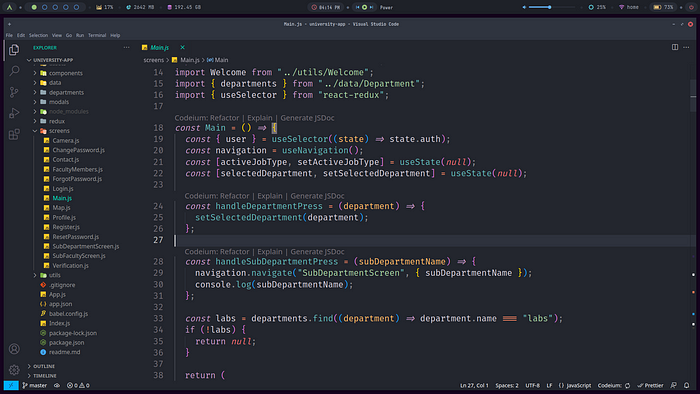Click Generate JSDoc above const Main
The image size is (700, 394).
pos(307,118)
